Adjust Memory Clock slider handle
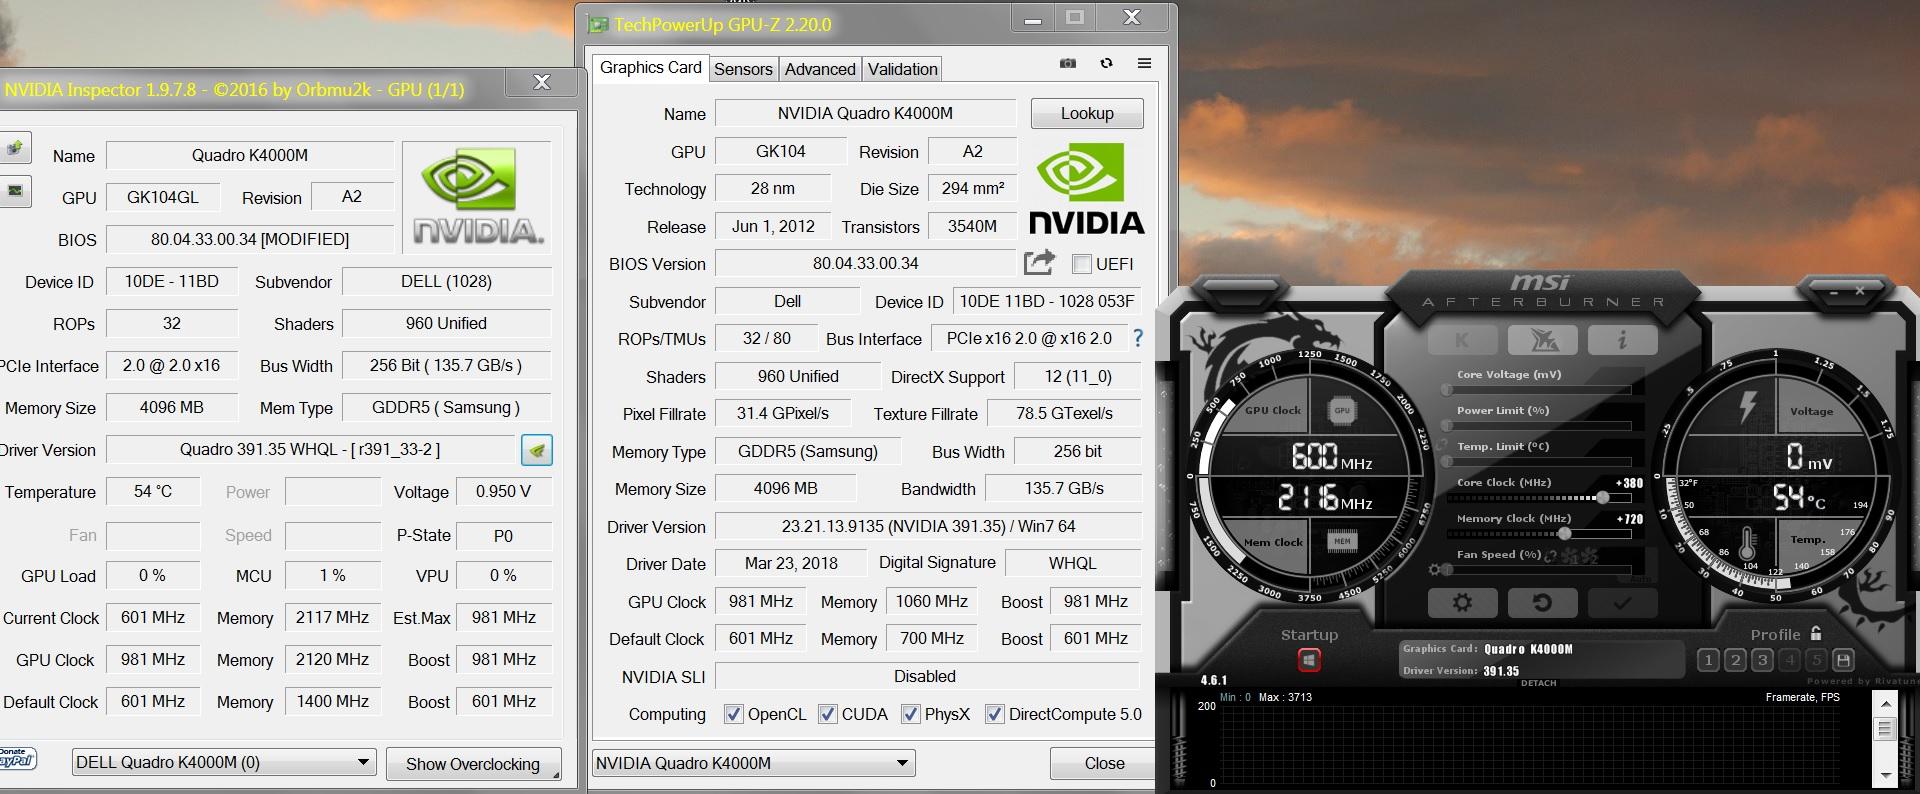 1564,533
